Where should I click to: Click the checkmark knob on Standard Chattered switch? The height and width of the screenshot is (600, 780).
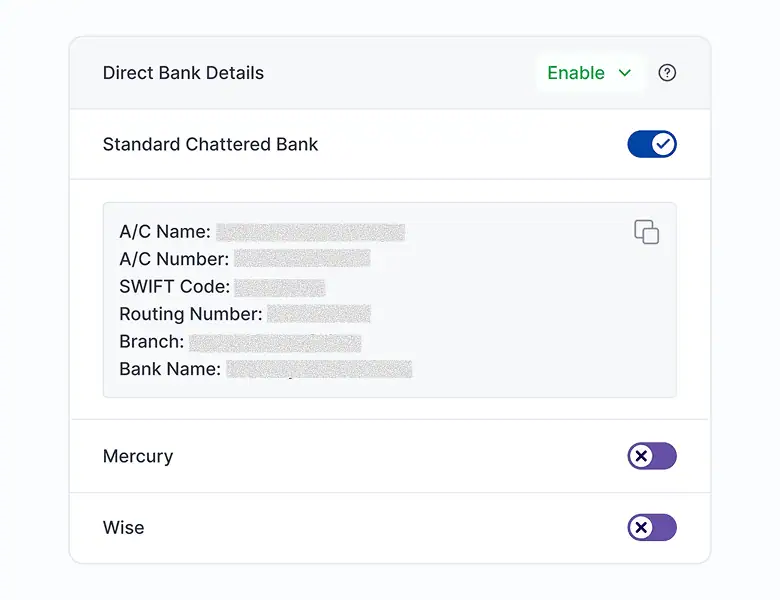tap(663, 144)
